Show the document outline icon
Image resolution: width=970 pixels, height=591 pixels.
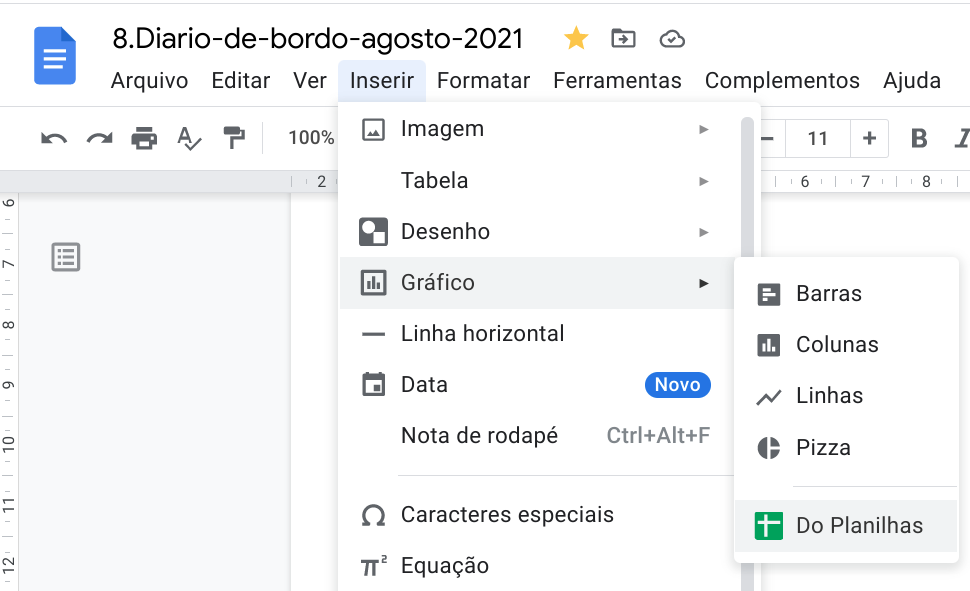pyautogui.click(x=66, y=257)
